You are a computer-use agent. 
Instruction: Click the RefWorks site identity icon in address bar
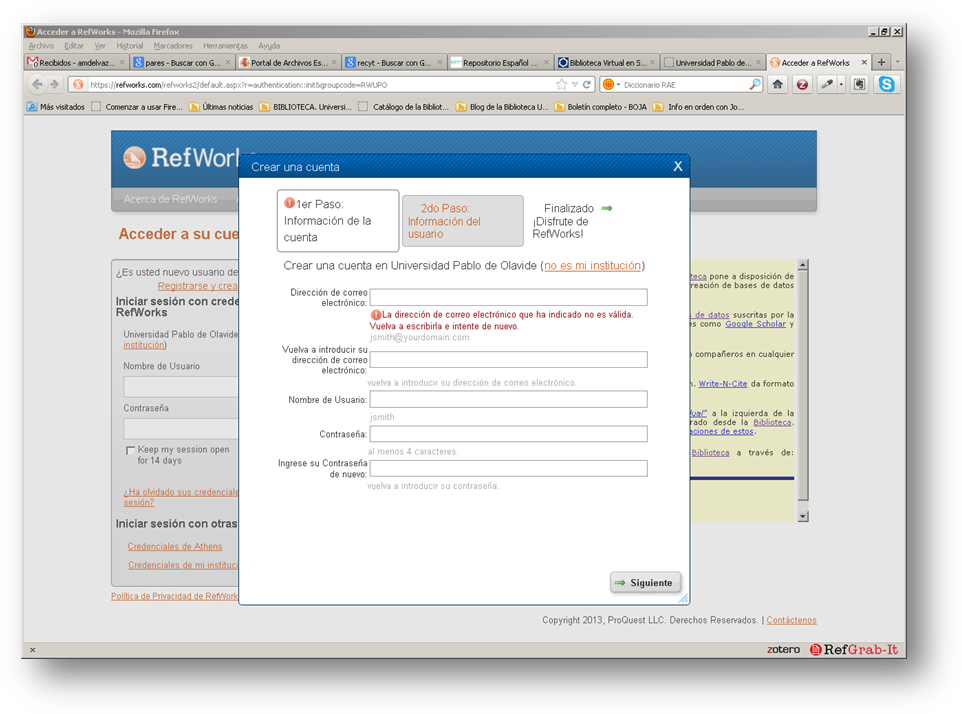pyautogui.click(x=78, y=85)
